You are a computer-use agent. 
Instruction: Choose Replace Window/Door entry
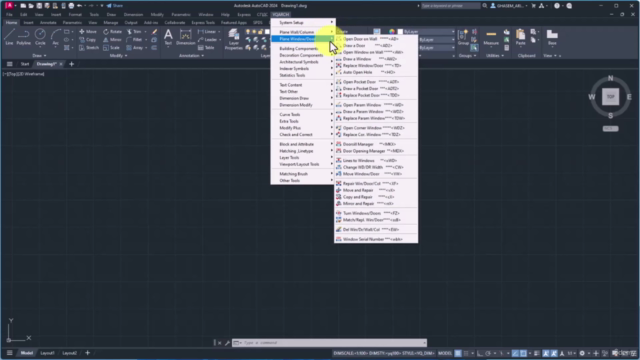click(x=376, y=65)
